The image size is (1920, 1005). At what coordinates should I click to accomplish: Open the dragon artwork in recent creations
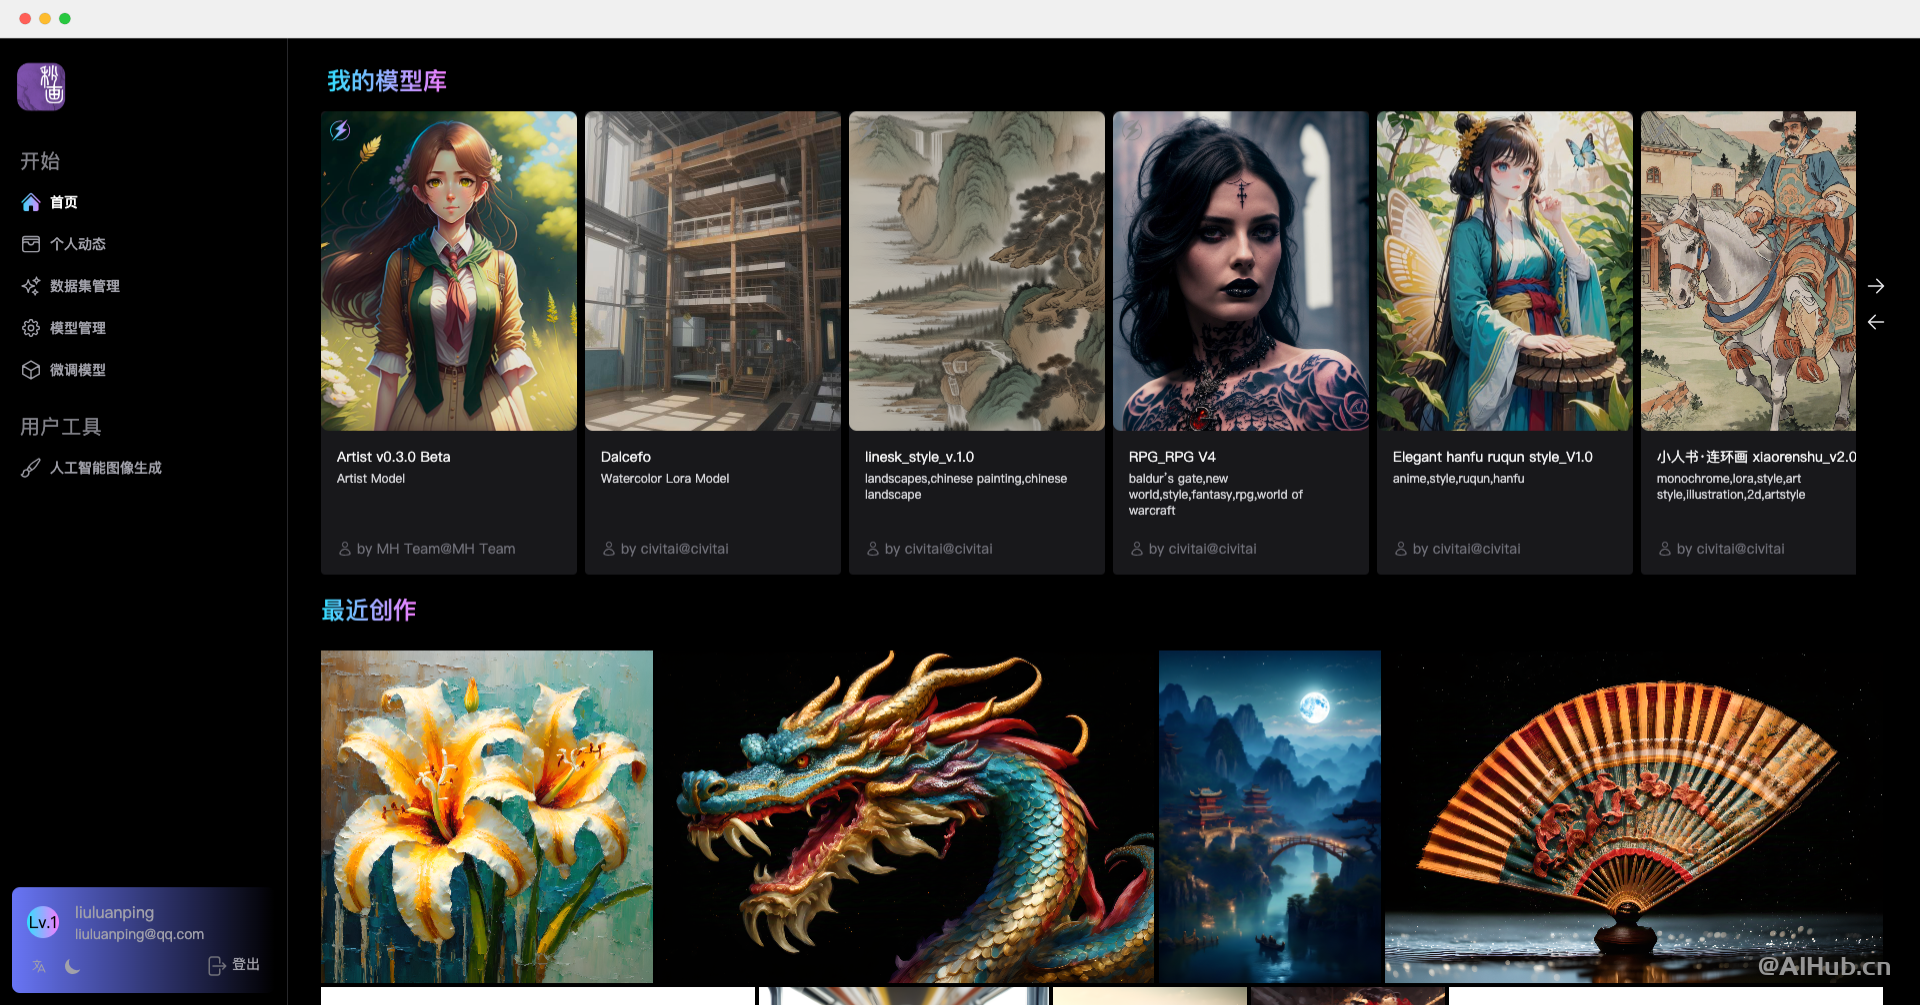905,816
